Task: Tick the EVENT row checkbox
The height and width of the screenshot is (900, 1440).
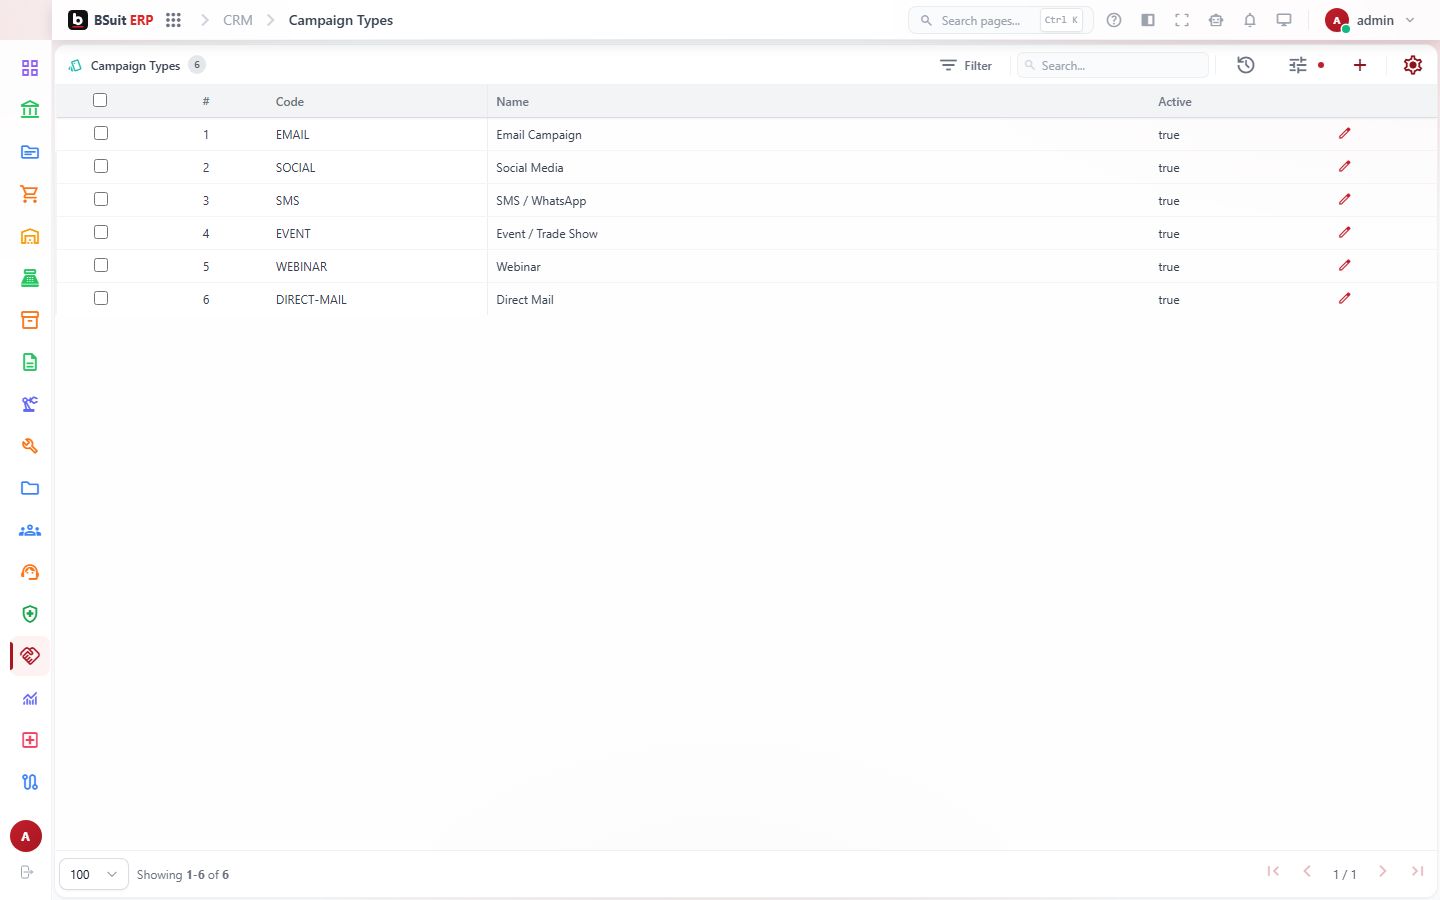Action: [x=101, y=232]
